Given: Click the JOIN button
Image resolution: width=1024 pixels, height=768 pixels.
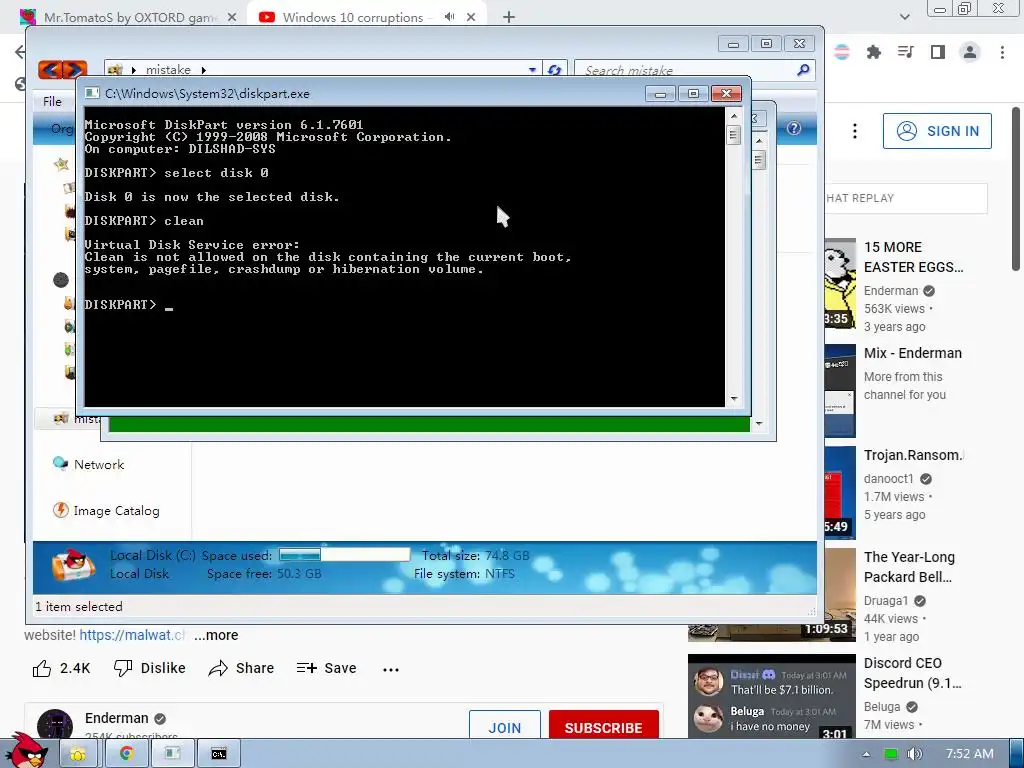Looking at the screenshot, I should tap(505, 726).
